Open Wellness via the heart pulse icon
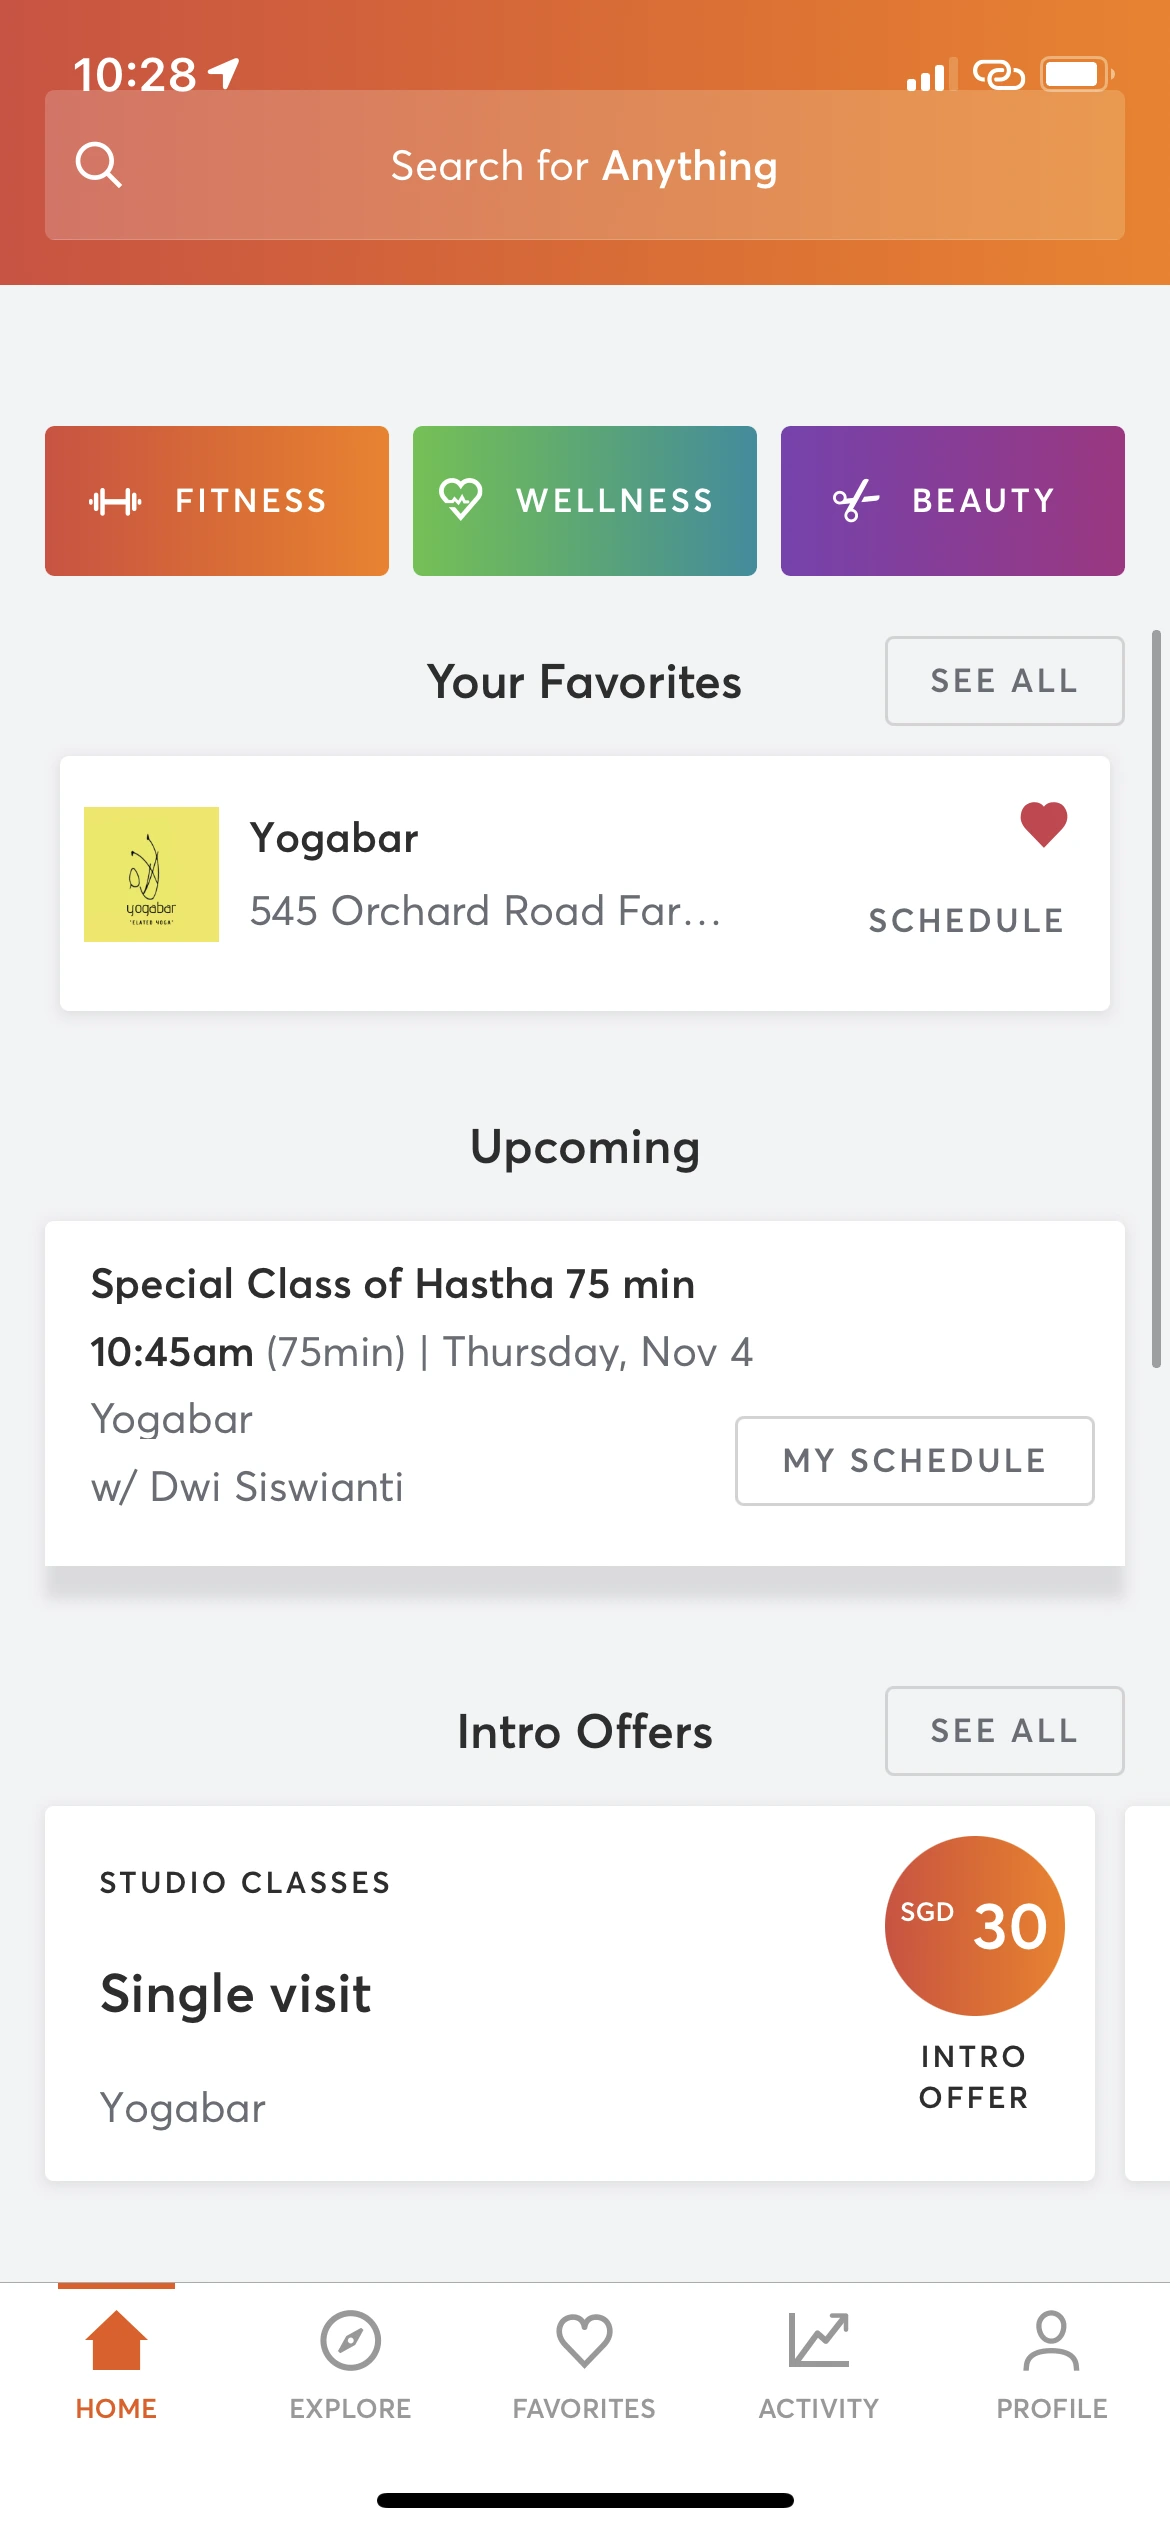Screen dimensions: 1170x2532 [460, 499]
